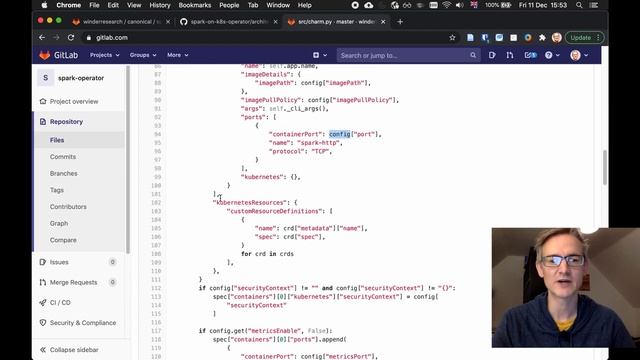Click line number 112 in code

click(x=156, y=288)
